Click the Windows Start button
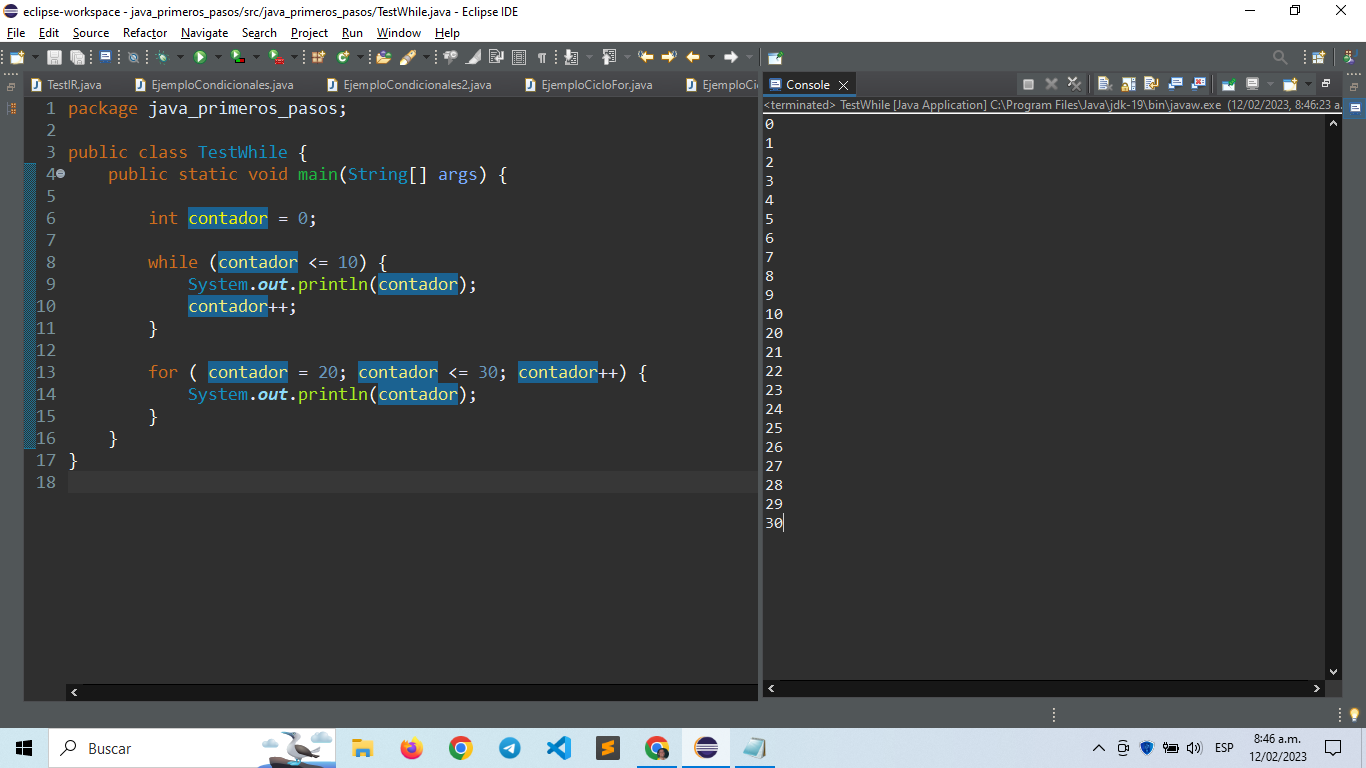This screenshot has height=768, width=1366. [x=24, y=748]
